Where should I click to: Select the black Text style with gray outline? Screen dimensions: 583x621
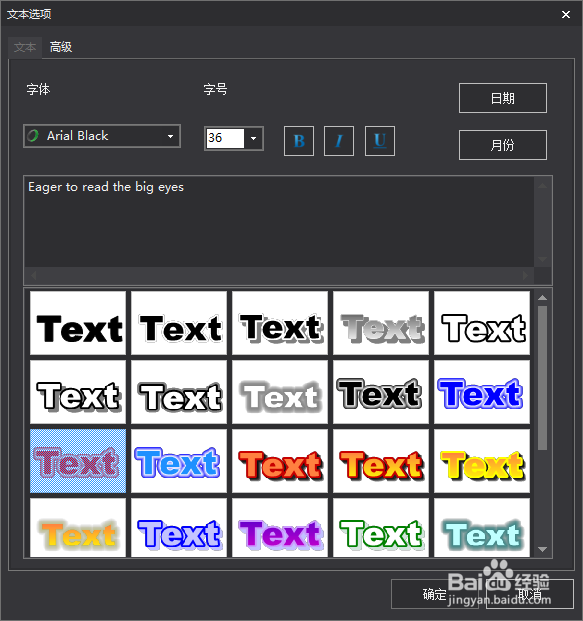381,392
